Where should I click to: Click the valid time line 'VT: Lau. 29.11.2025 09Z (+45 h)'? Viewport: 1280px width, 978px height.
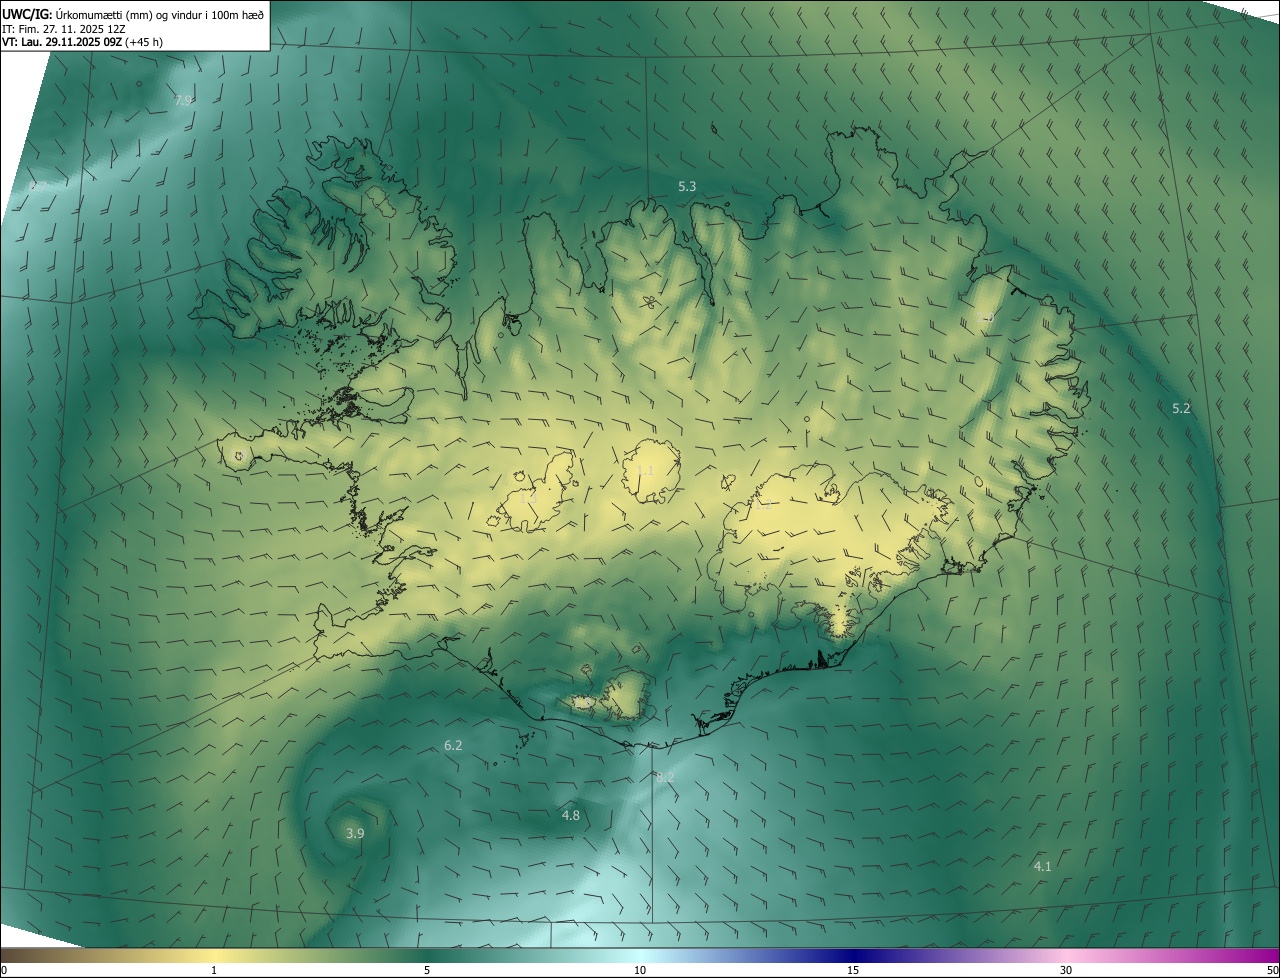pos(83,42)
